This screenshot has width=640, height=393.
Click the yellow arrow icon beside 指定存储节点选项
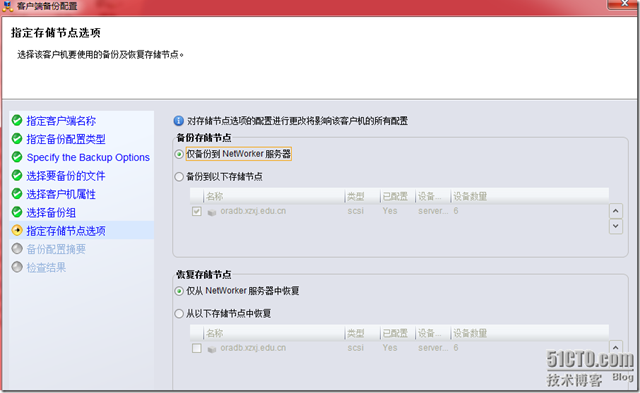(17, 231)
